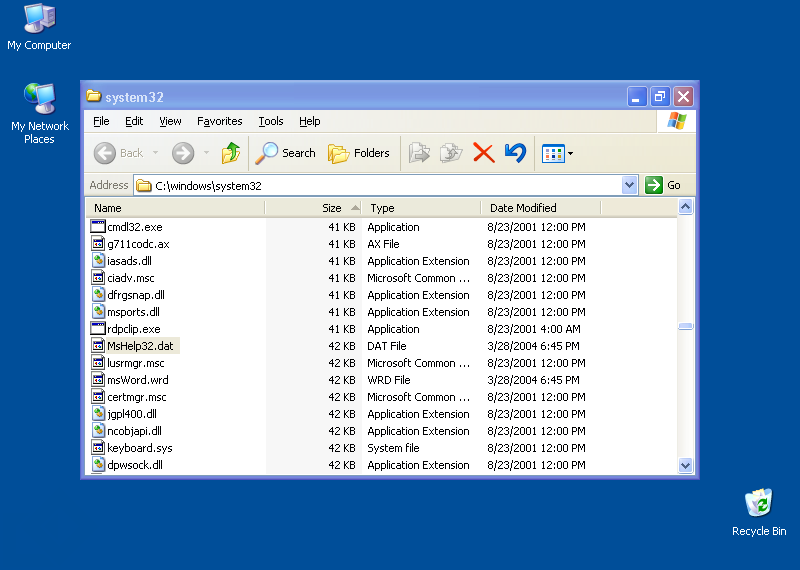
Task: Select the iasads.dll file icon
Action: tap(97, 261)
